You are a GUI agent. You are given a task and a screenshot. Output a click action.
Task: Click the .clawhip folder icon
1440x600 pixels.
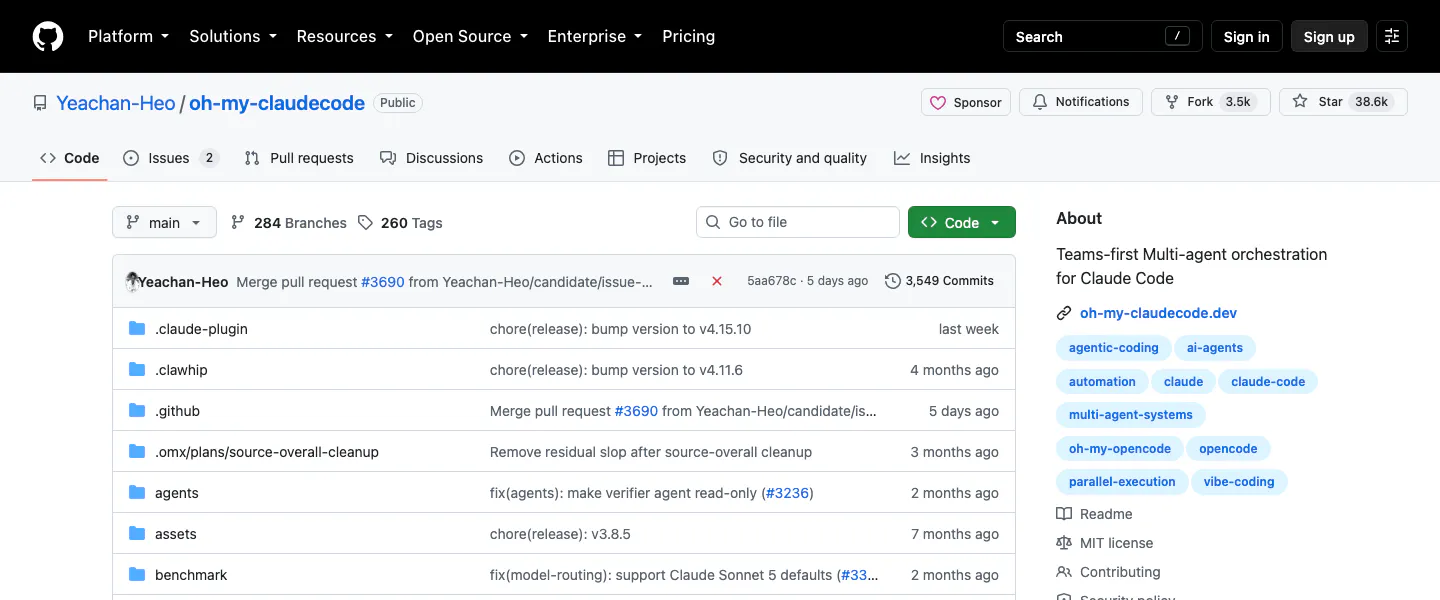tap(137, 370)
